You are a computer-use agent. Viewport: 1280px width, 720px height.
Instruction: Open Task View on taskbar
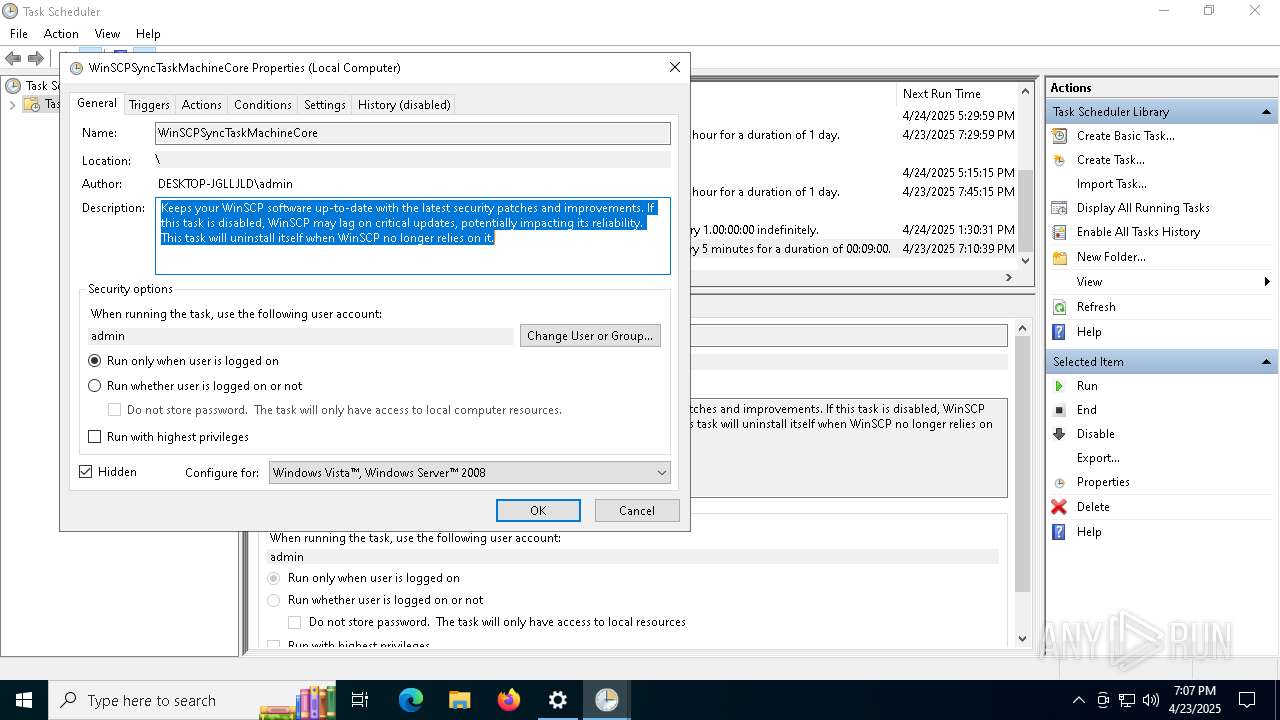(x=360, y=700)
